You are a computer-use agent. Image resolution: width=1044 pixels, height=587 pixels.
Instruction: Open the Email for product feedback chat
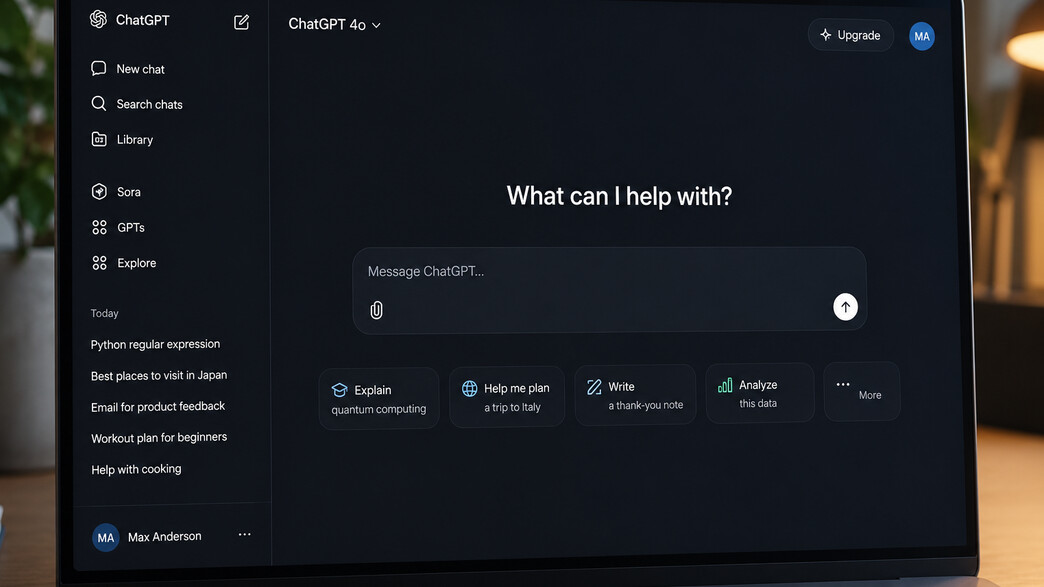[158, 407]
